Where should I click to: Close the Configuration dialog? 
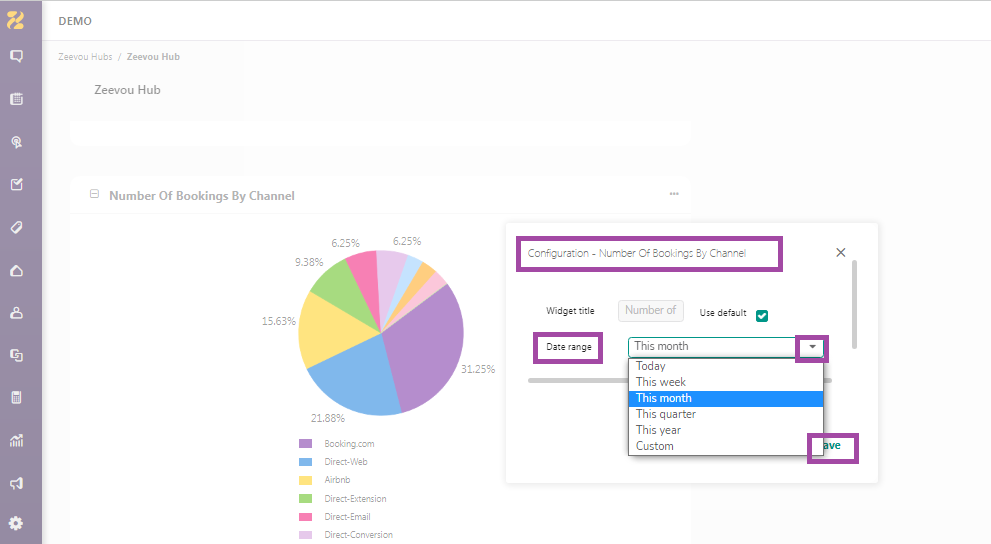(x=841, y=253)
